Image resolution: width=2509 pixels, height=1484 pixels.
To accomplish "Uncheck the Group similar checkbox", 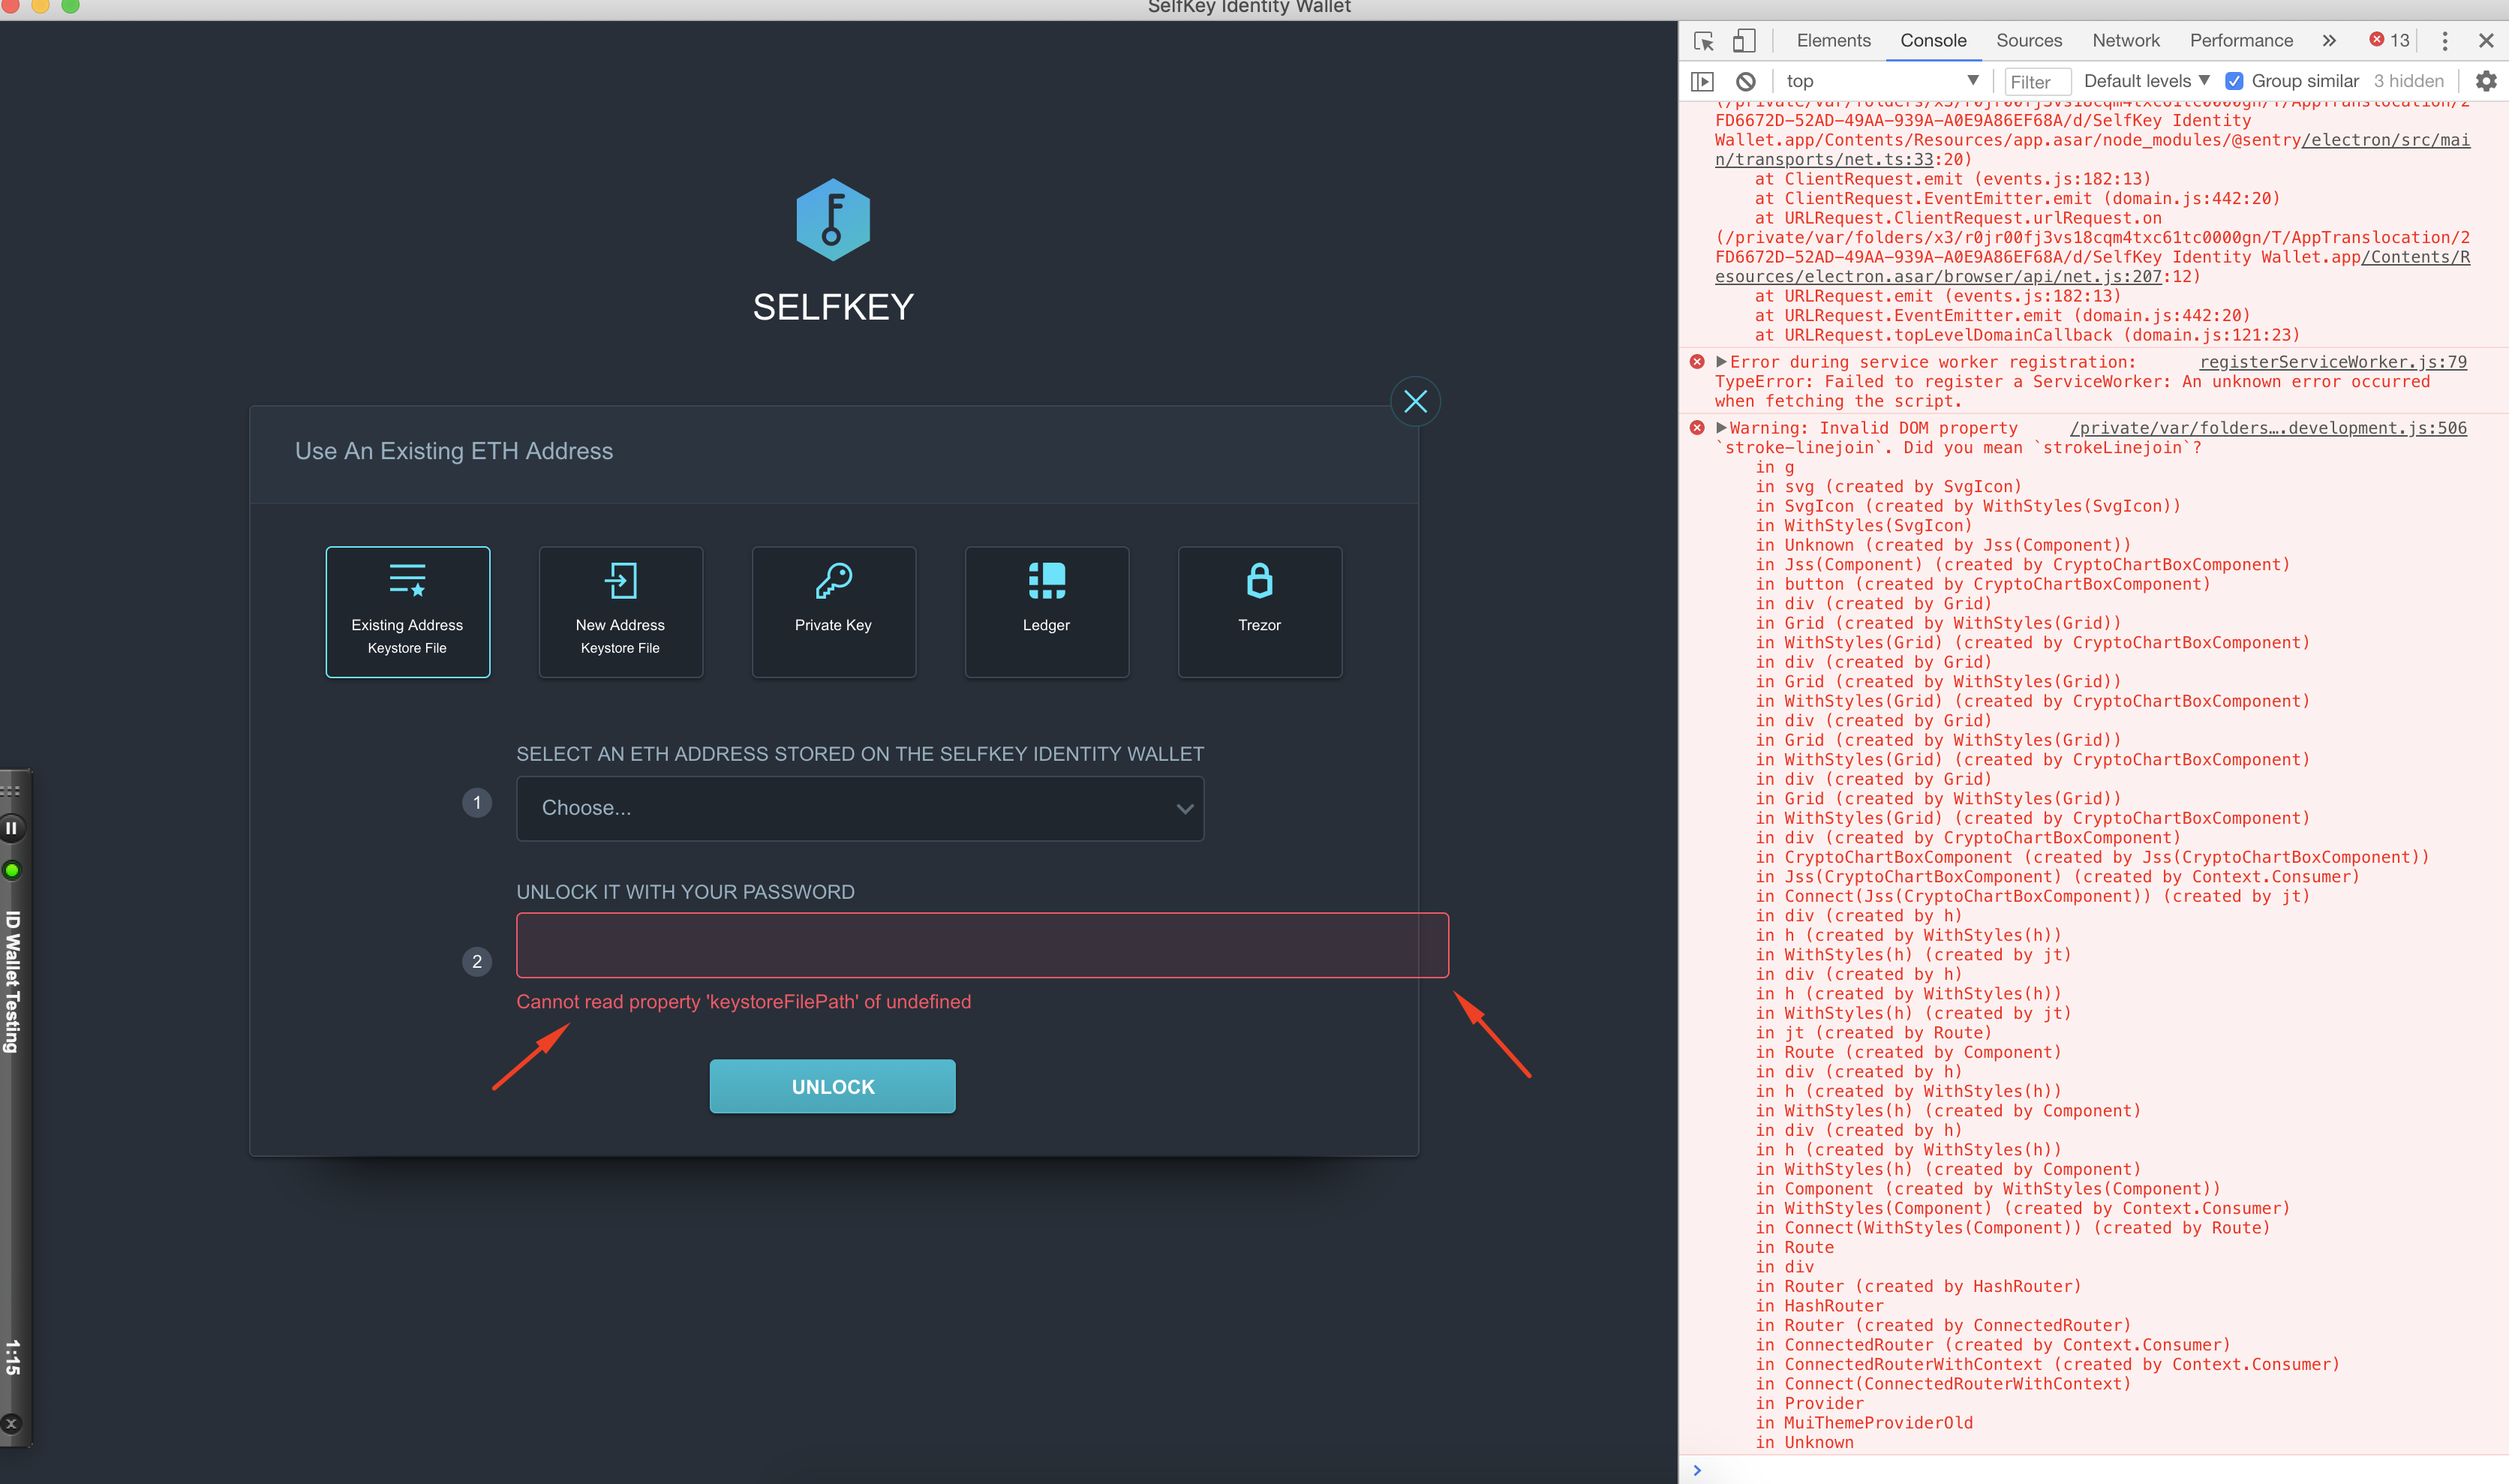I will [2236, 80].
